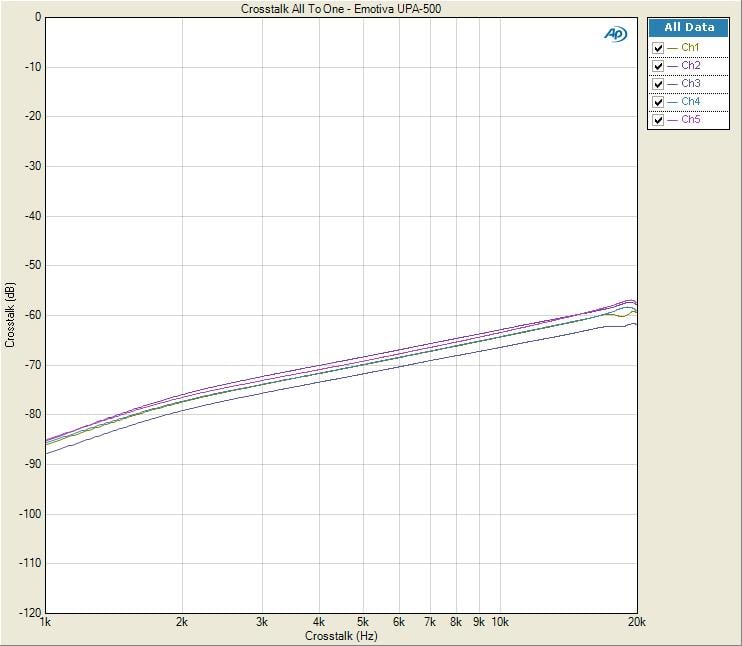This screenshot has height=646, width=742.
Task: Click the Ch1 line color swatch
Action: (673, 48)
